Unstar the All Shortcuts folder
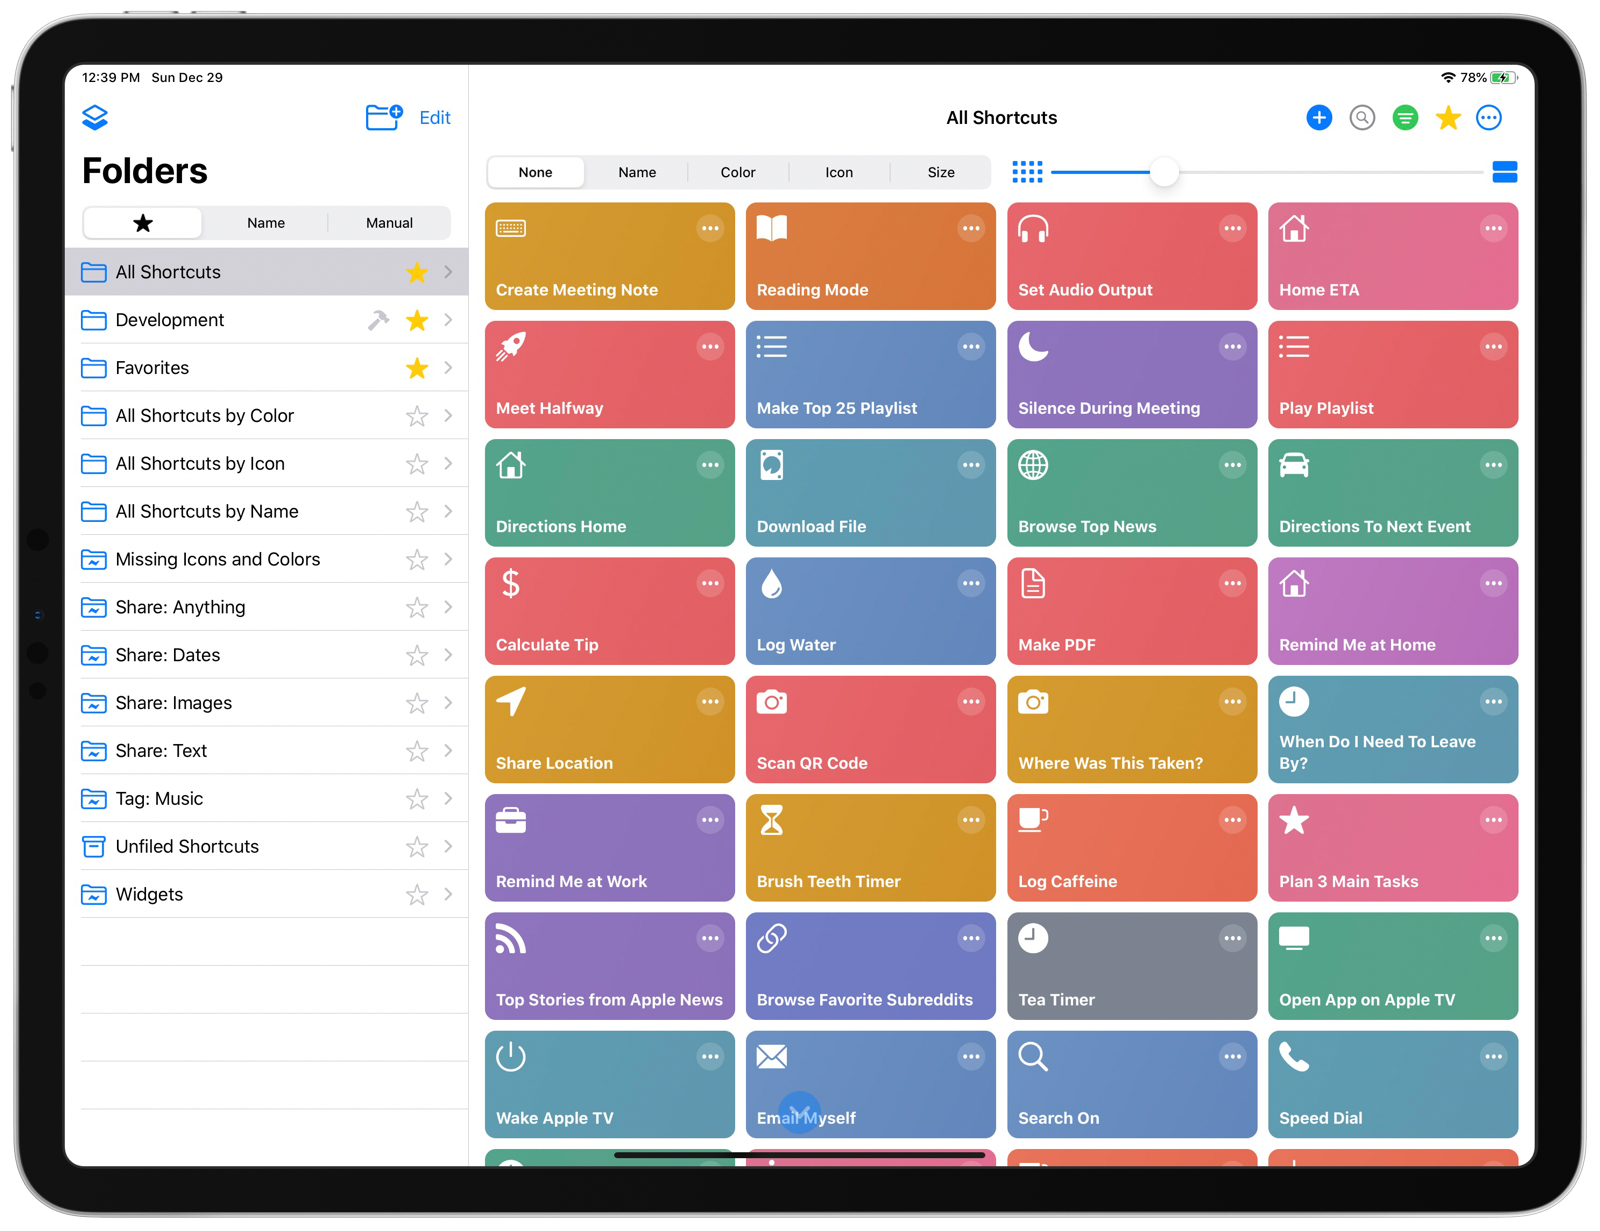The width and height of the screenshot is (1600, 1231). tap(417, 272)
